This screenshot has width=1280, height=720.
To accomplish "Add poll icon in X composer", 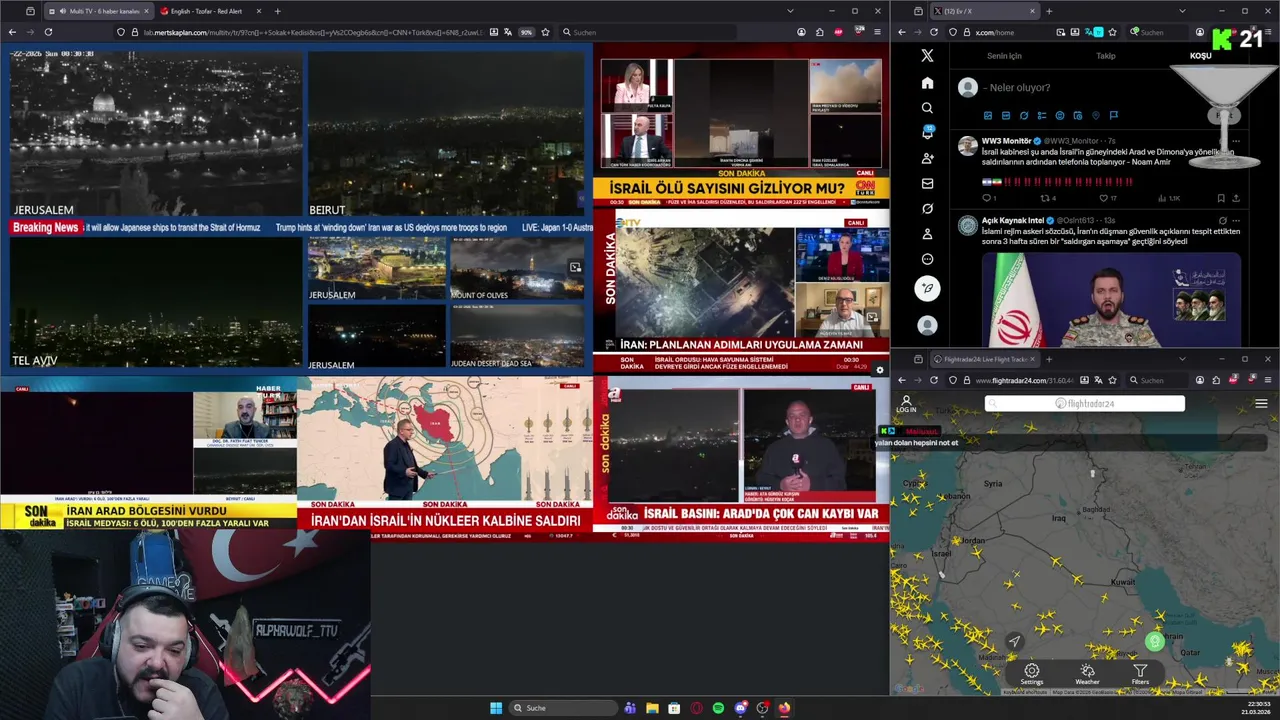I will (x=1041, y=116).
